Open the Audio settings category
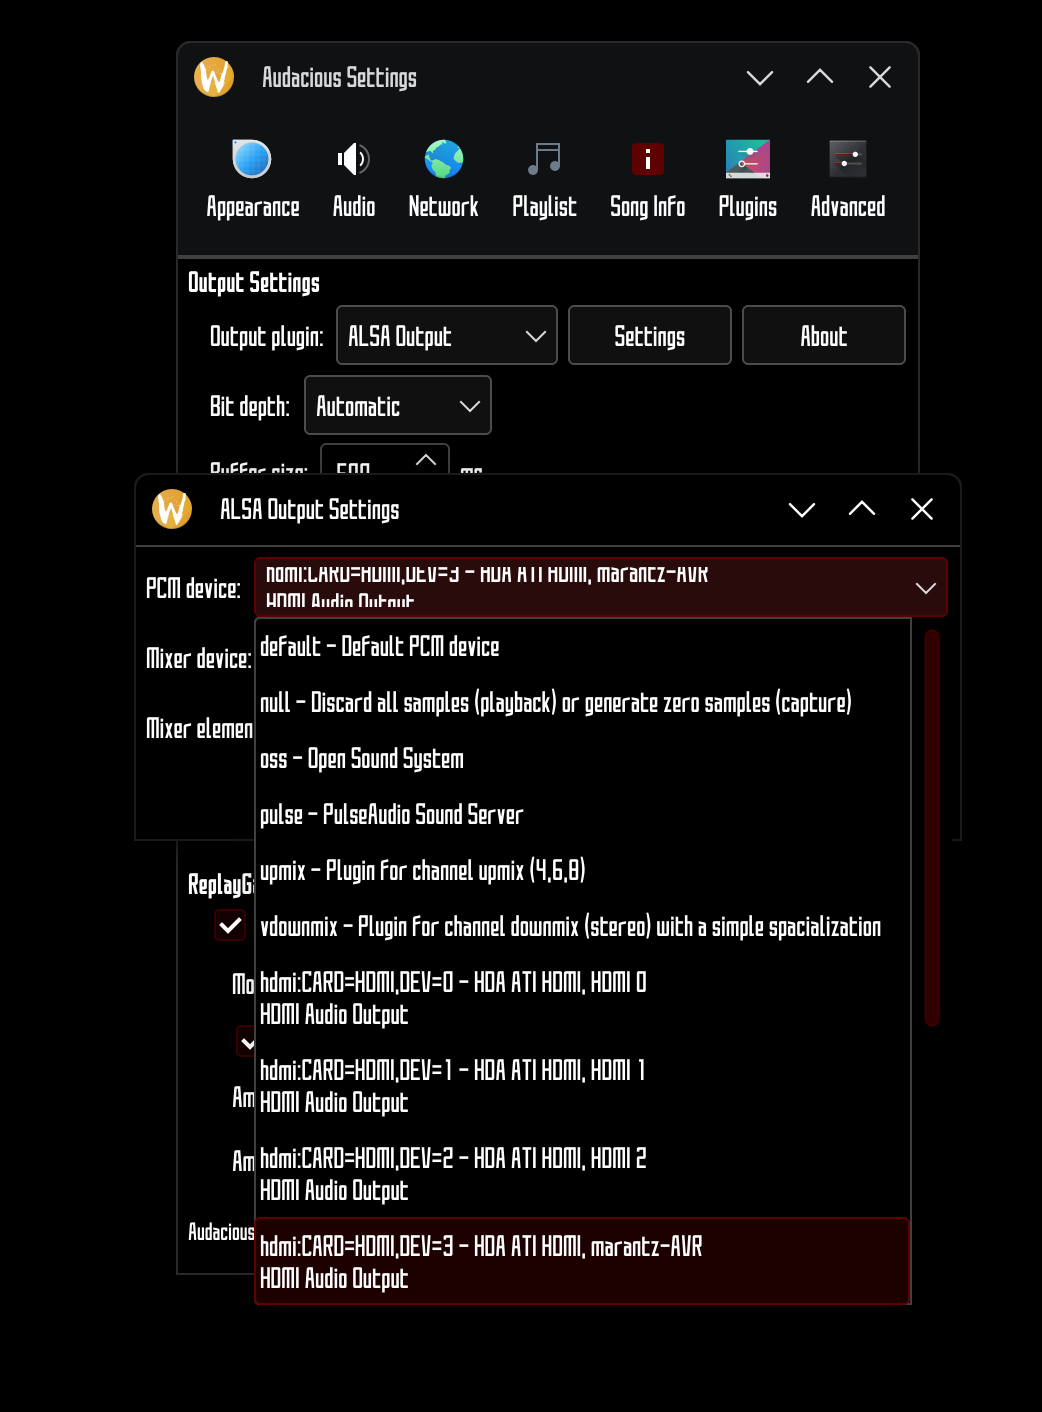This screenshot has width=1042, height=1412. 354,180
